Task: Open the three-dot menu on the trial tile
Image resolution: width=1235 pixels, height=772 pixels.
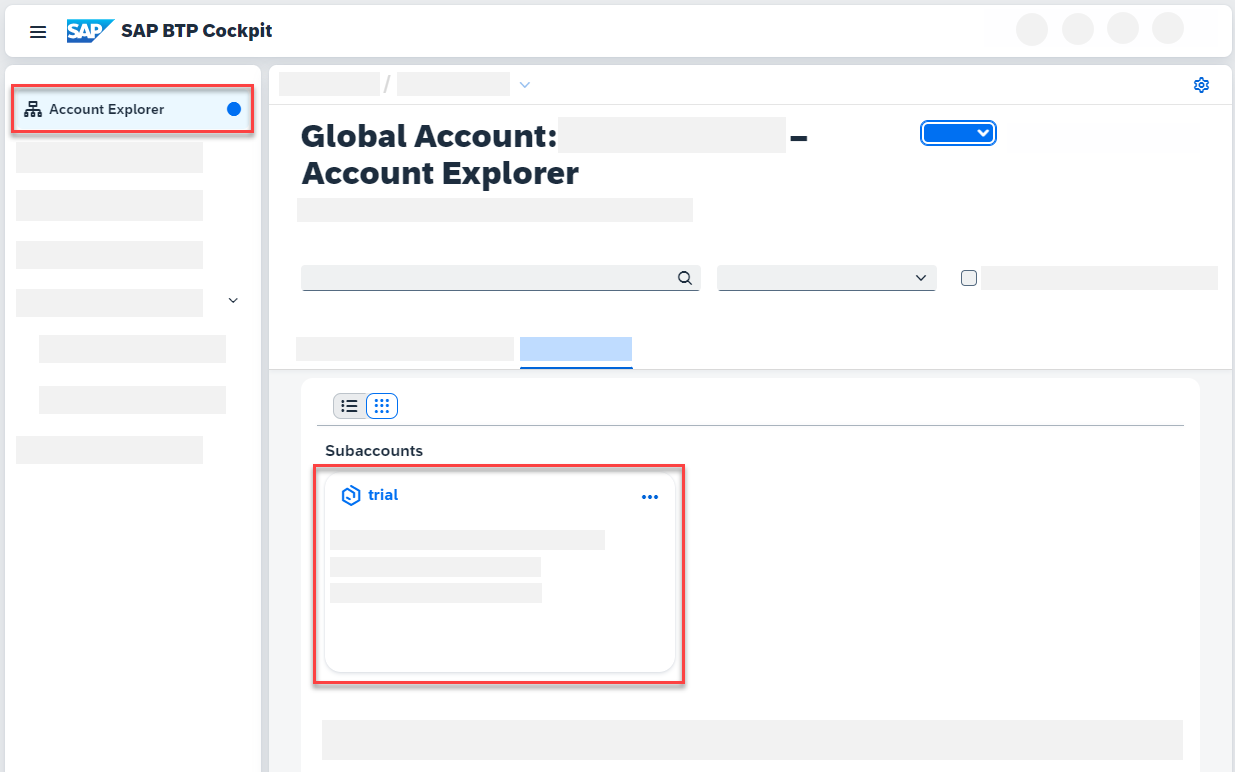Action: click(650, 497)
